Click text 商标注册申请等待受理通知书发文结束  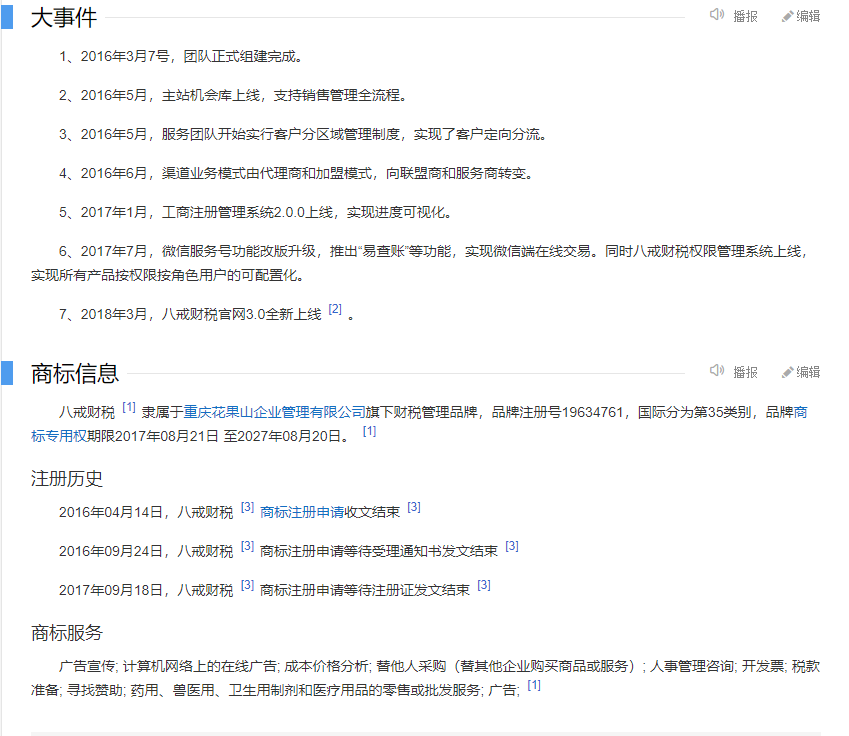pyautogui.click(x=378, y=551)
